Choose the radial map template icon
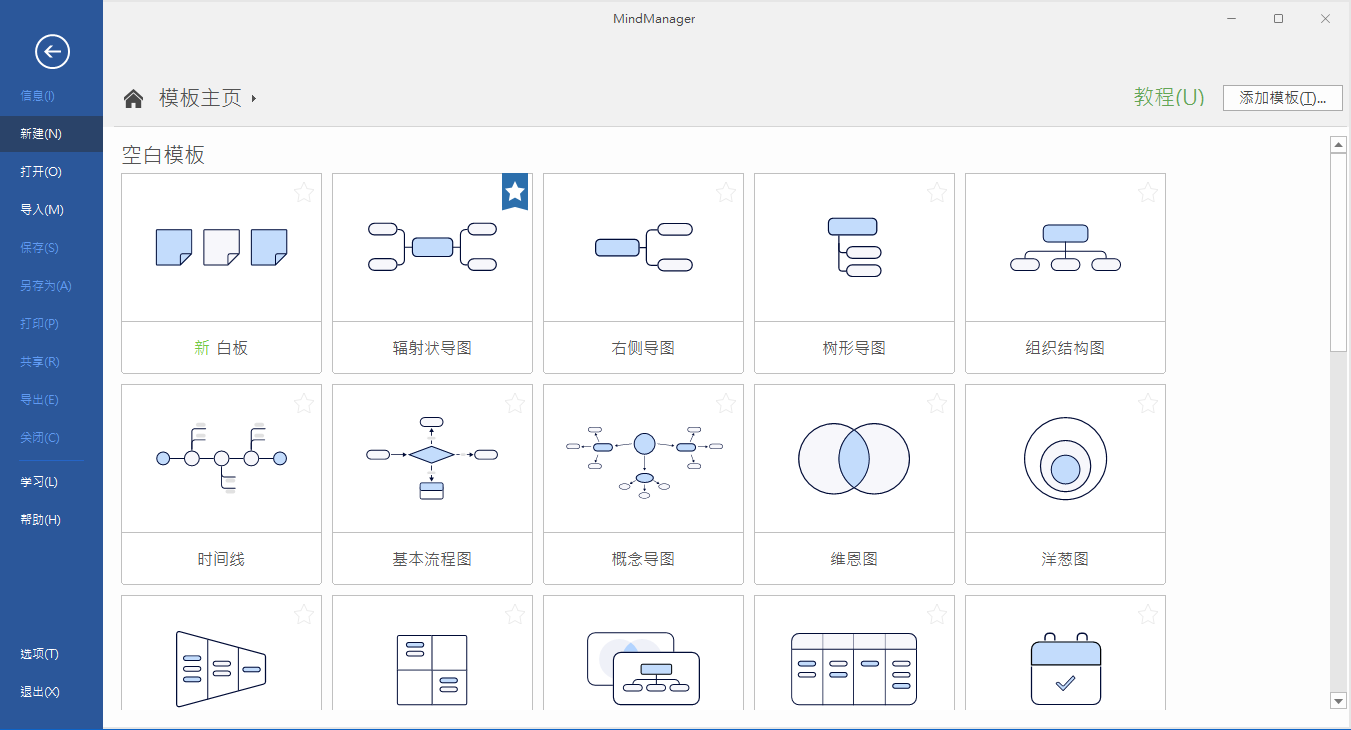The image size is (1351, 730). click(x=432, y=247)
